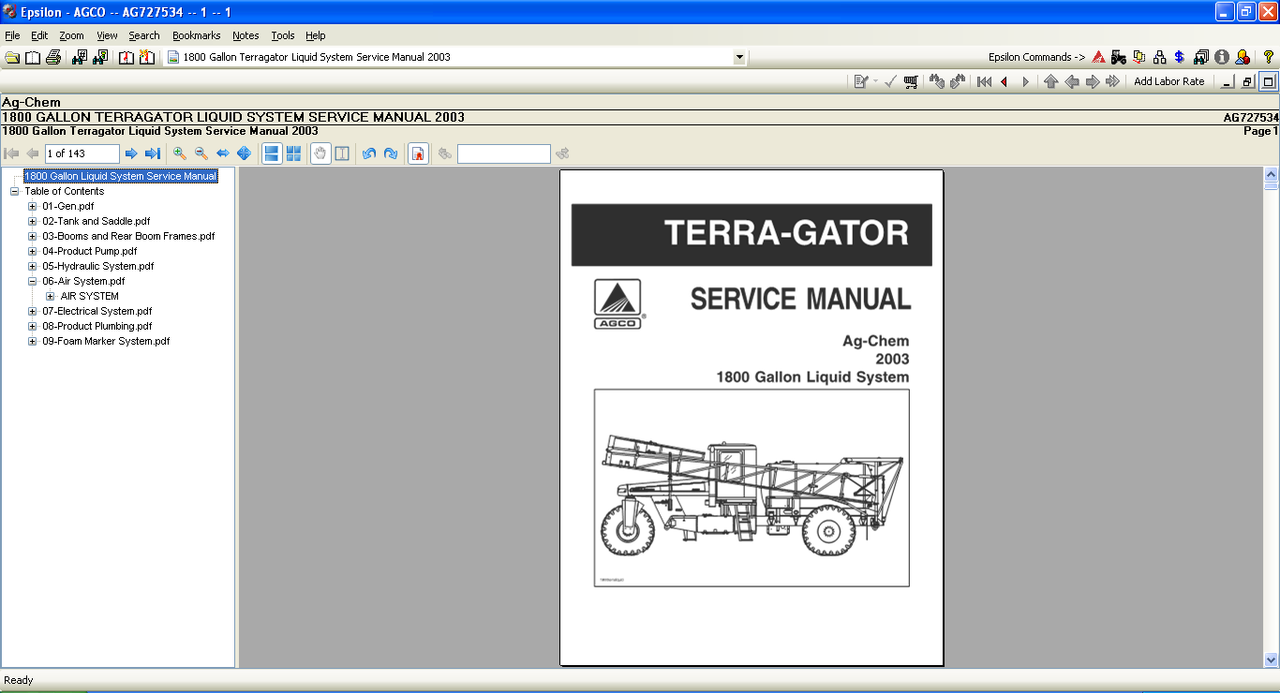Click the Add Labor Rate button
The height and width of the screenshot is (693, 1280).
(x=1169, y=81)
